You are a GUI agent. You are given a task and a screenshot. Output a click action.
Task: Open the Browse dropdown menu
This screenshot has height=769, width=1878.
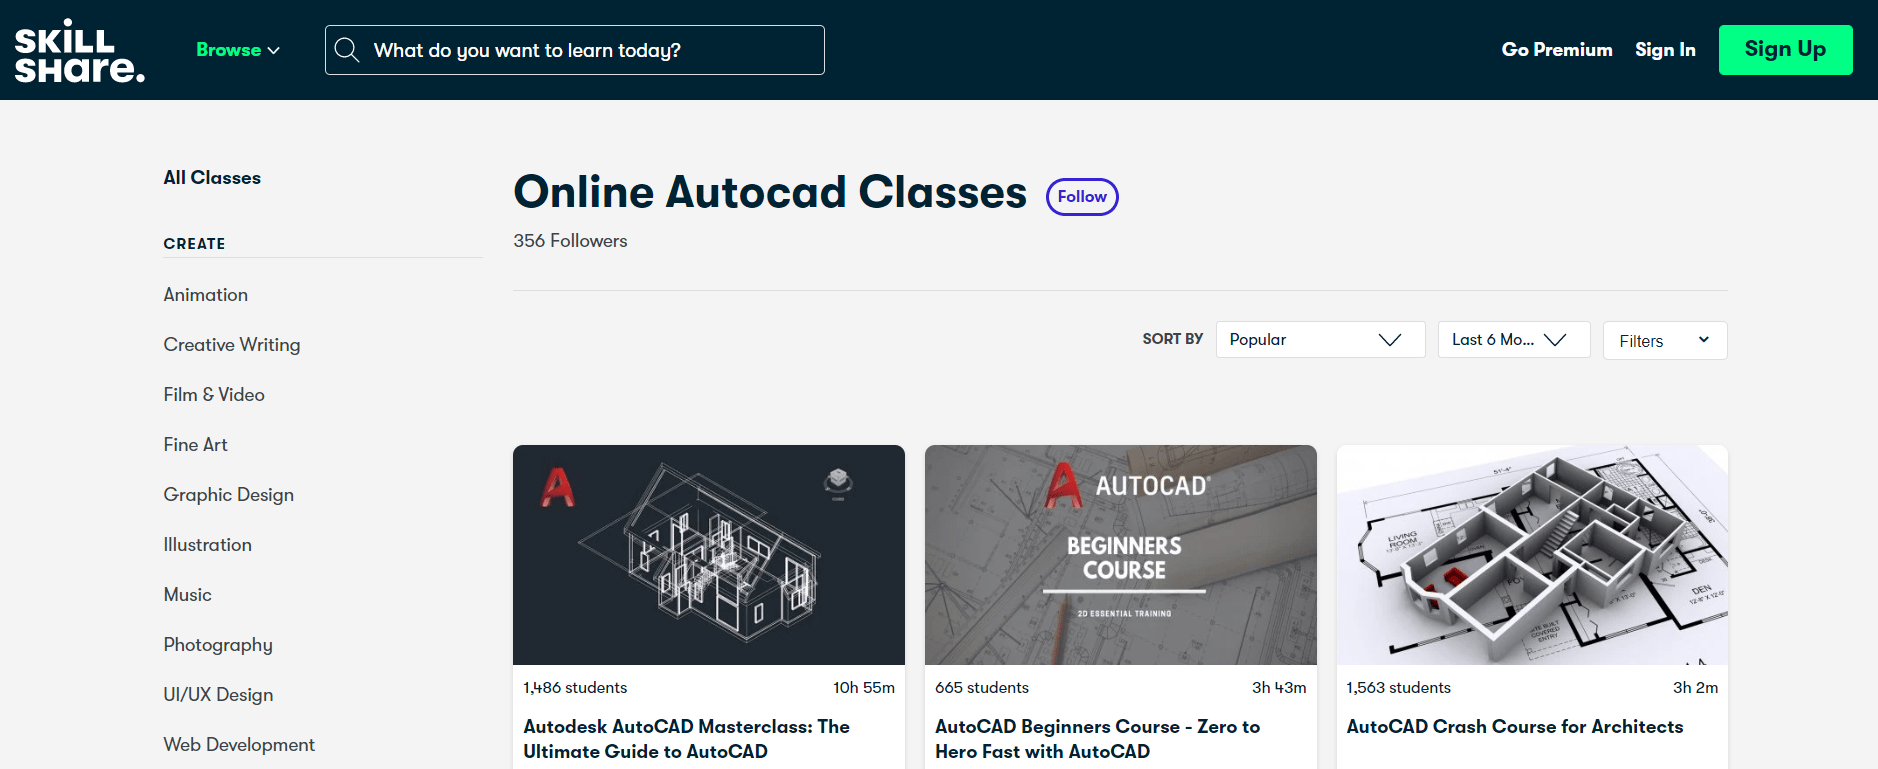pos(238,50)
